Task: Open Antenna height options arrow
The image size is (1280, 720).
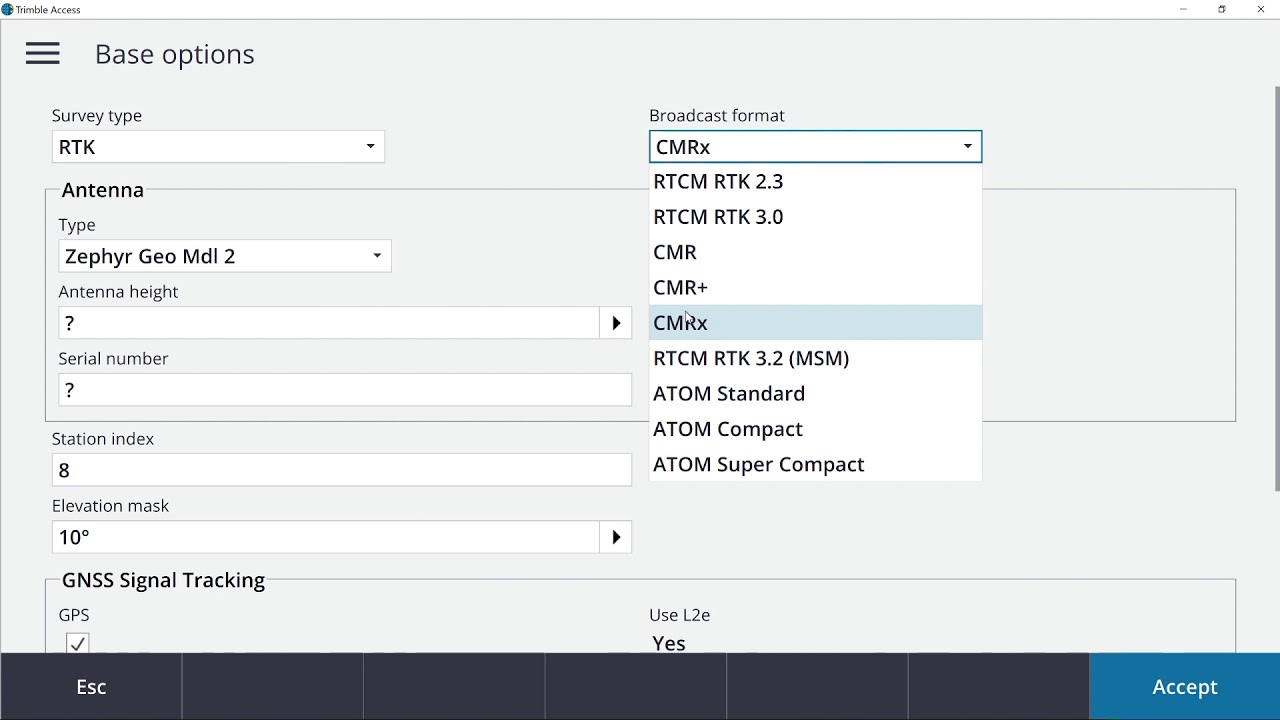Action: coord(616,323)
